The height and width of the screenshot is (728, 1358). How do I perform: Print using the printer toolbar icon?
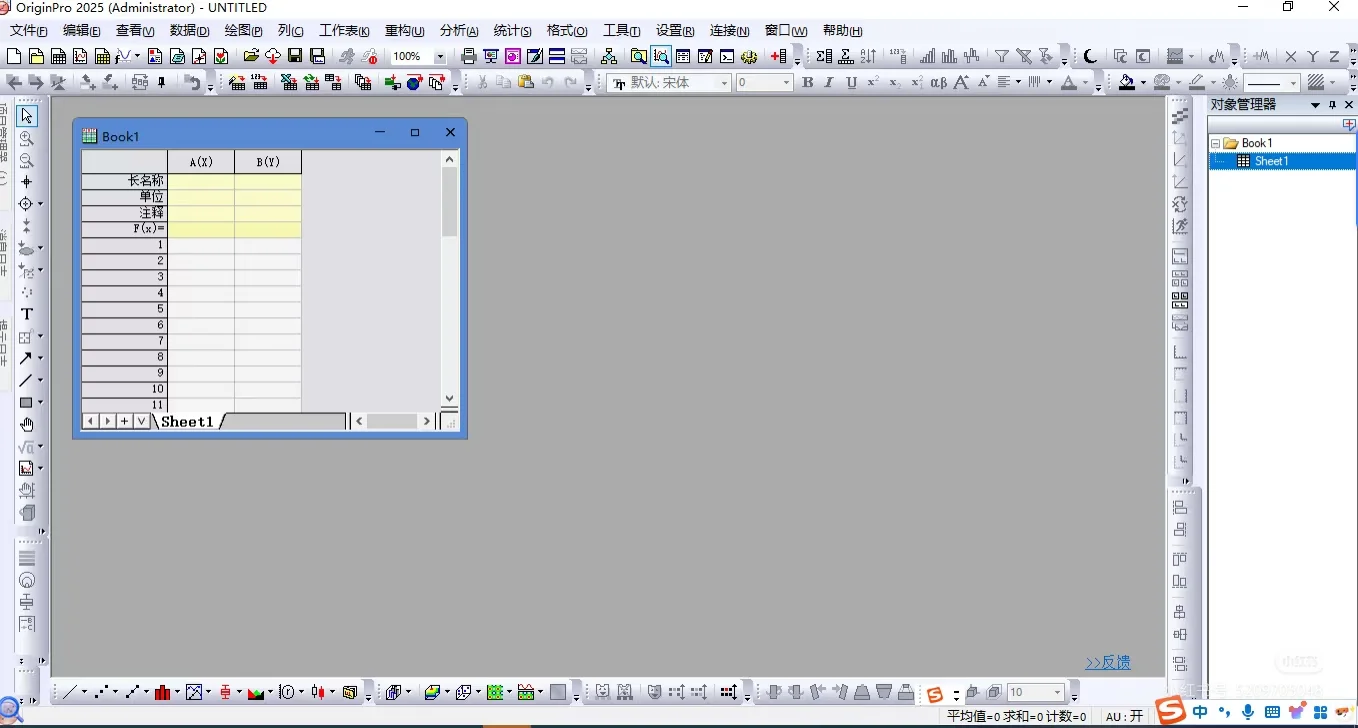[468, 57]
